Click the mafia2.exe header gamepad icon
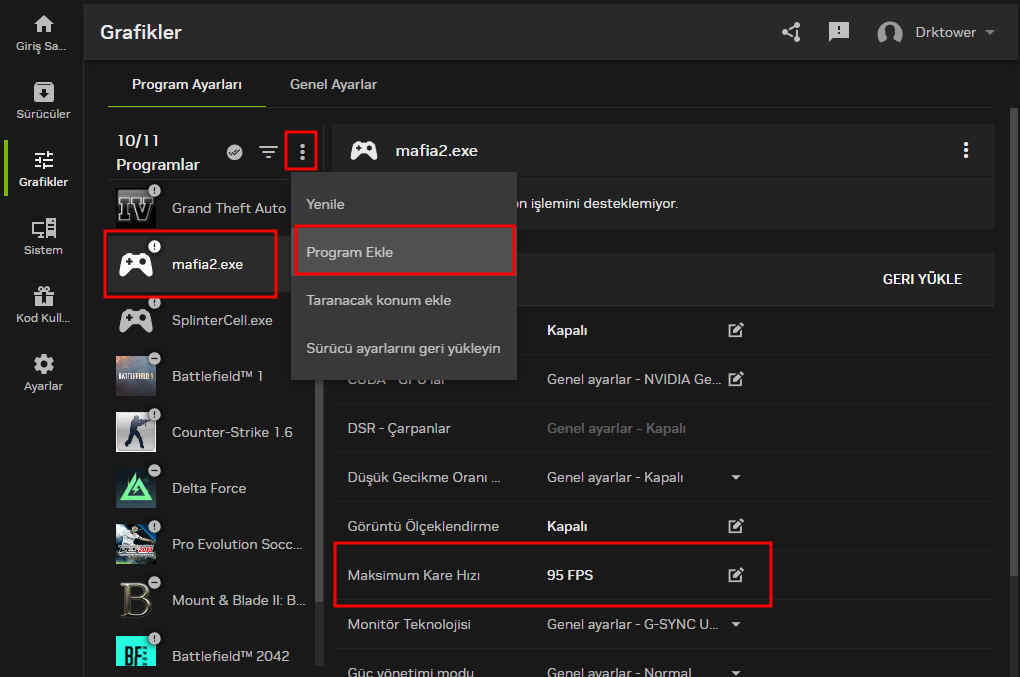Screen dimensions: 1020x677 click(364, 150)
